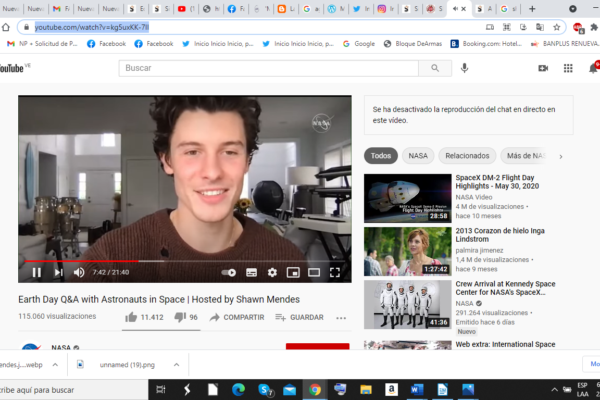Screen dimensions: 600x400
Task: Toggle the autoplay switch in player
Action: (x=228, y=272)
